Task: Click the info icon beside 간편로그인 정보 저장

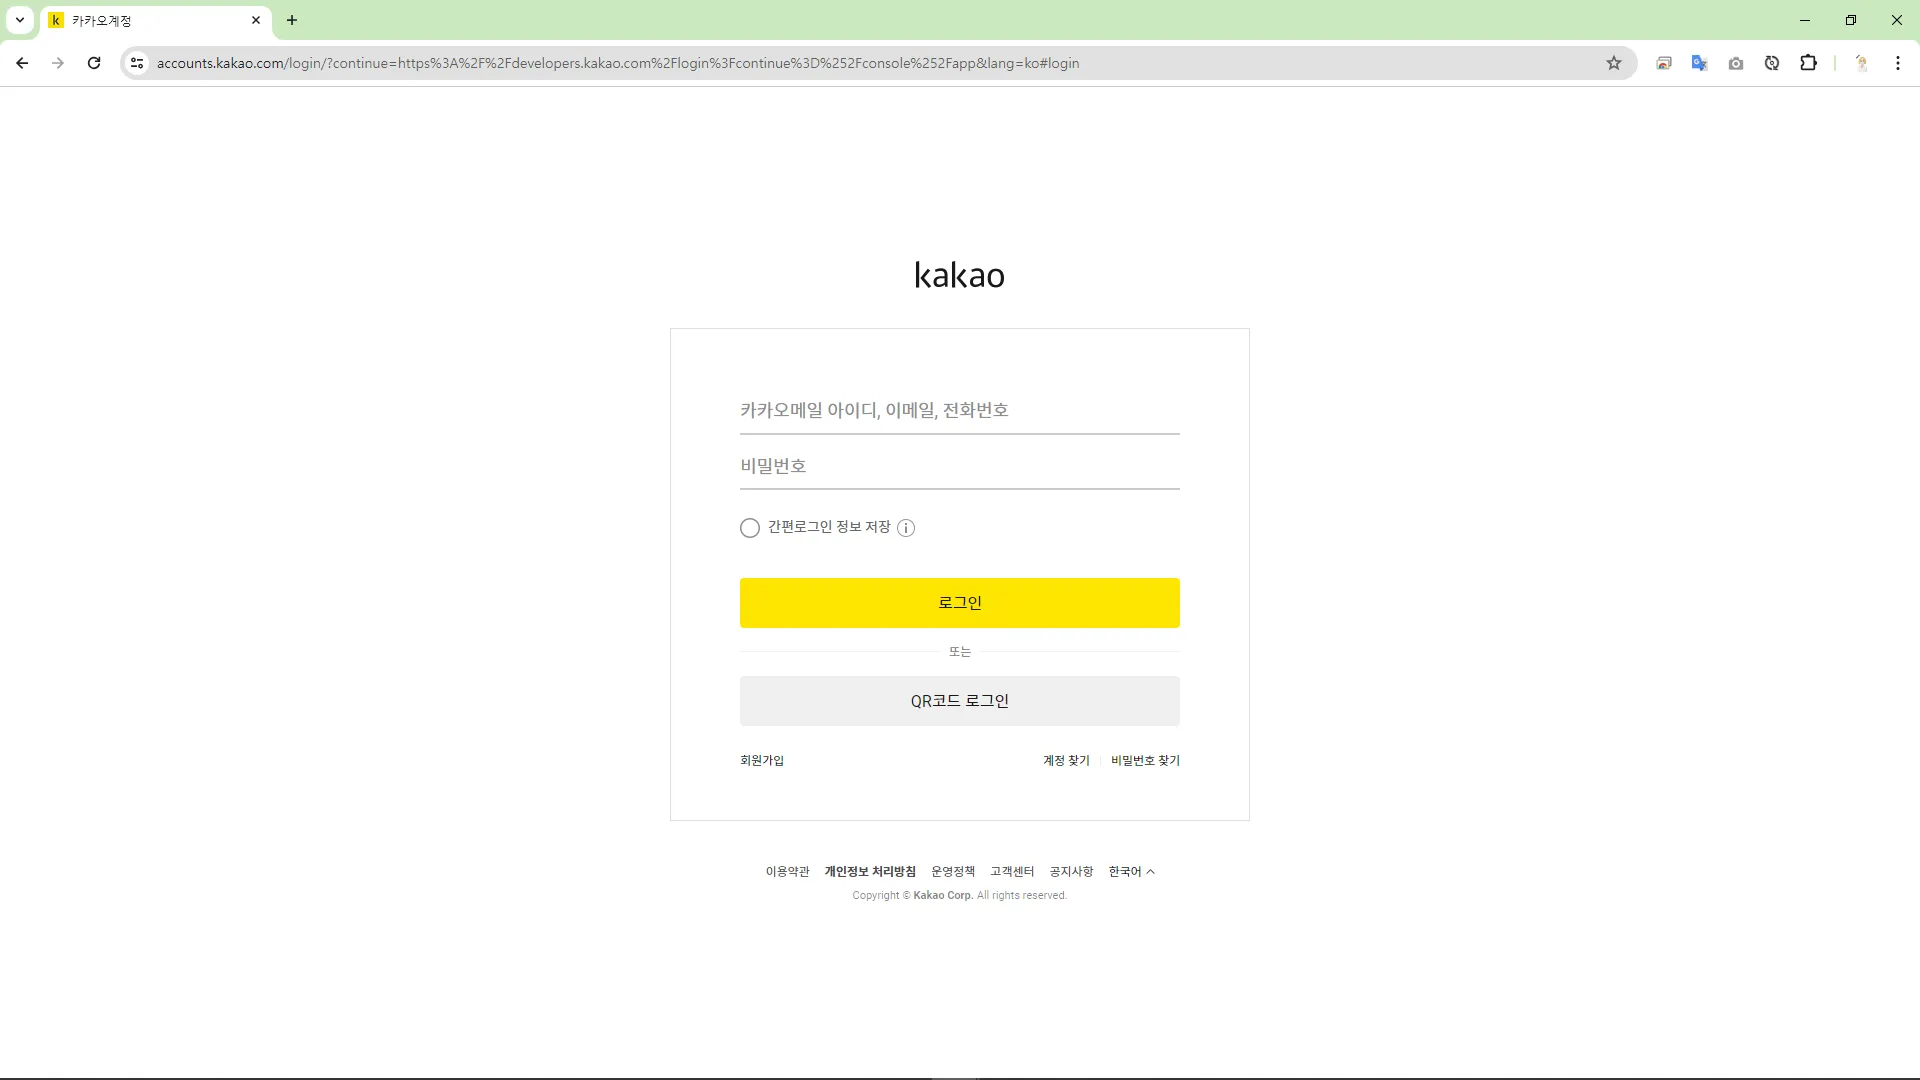Action: coord(906,528)
